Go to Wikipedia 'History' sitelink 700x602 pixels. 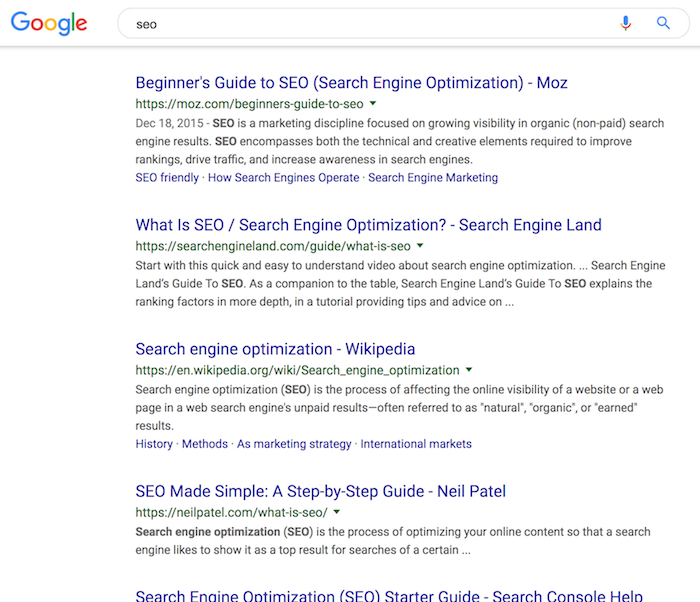[x=154, y=444]
